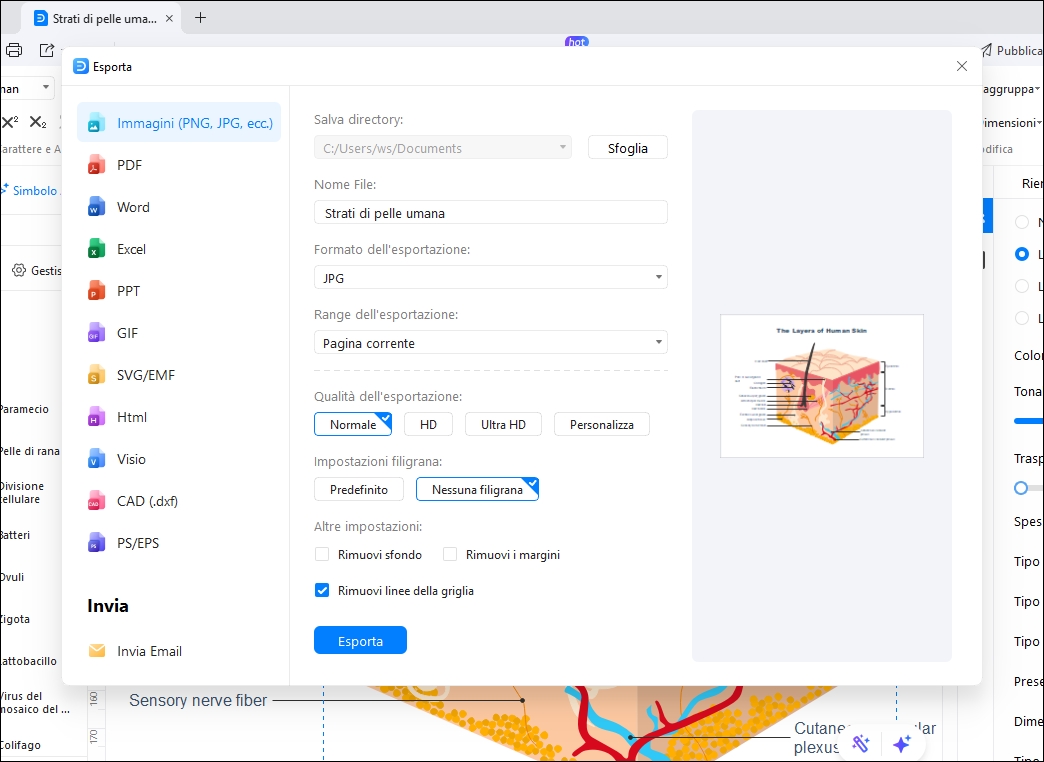Screen dimensions: 1044x762
Task: Click the Invia Email icon
Action: (x=97, y=650)
